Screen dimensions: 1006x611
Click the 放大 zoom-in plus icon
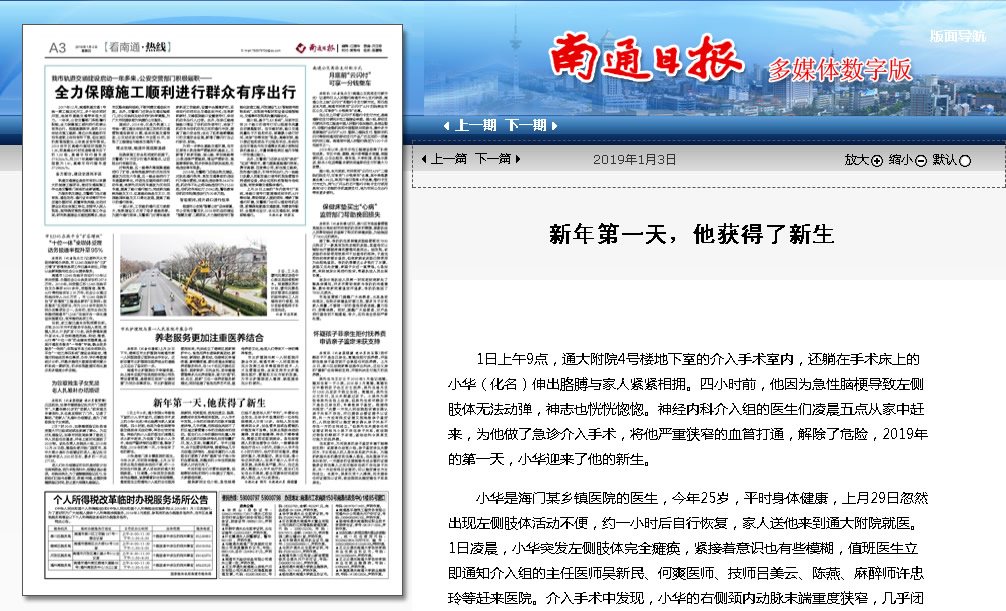pyautogui.click(x=877, y=160)
